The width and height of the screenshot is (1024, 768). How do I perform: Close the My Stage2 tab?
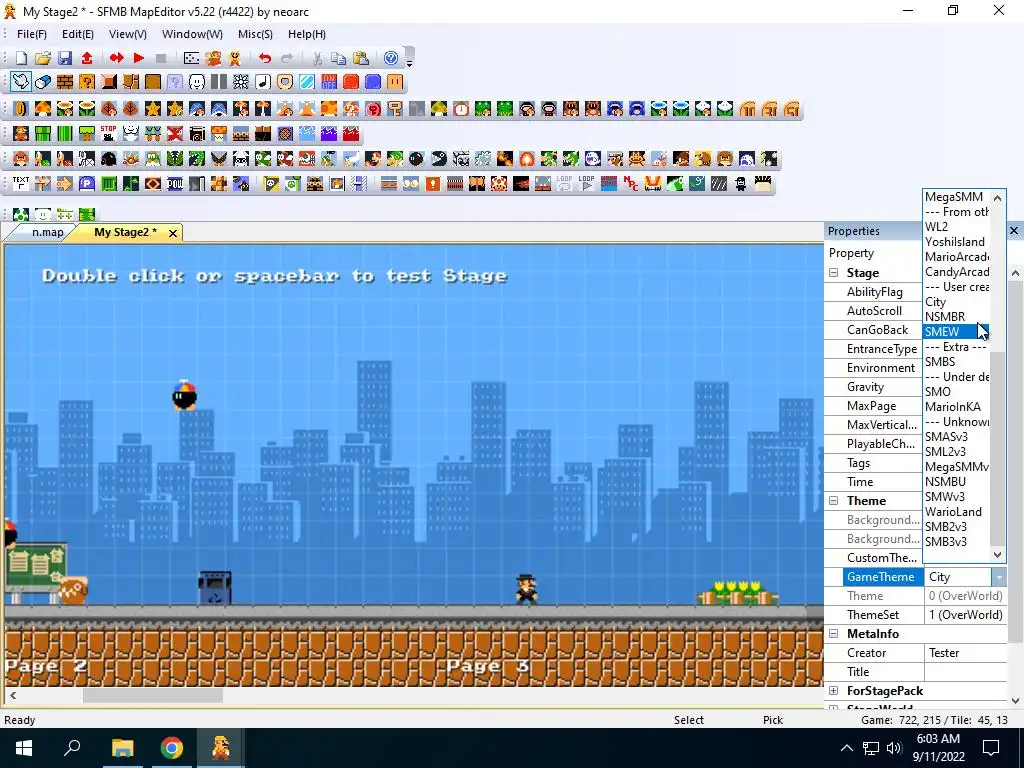(x=173, y=233)
